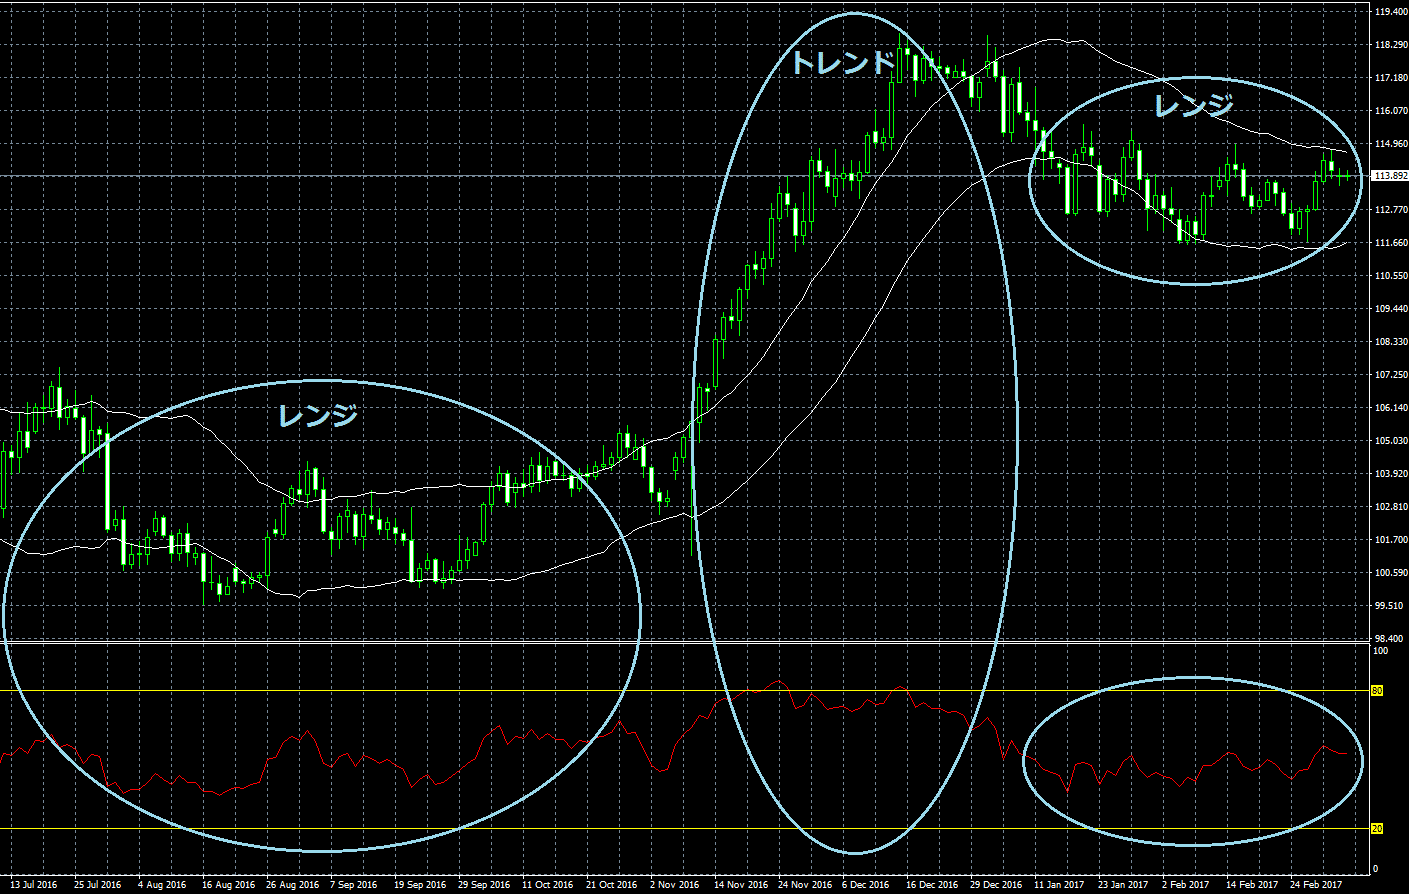Screen dimensions: 1409x894
Task: Select the yellow 80 level tag
Action: coord(1377,691)
